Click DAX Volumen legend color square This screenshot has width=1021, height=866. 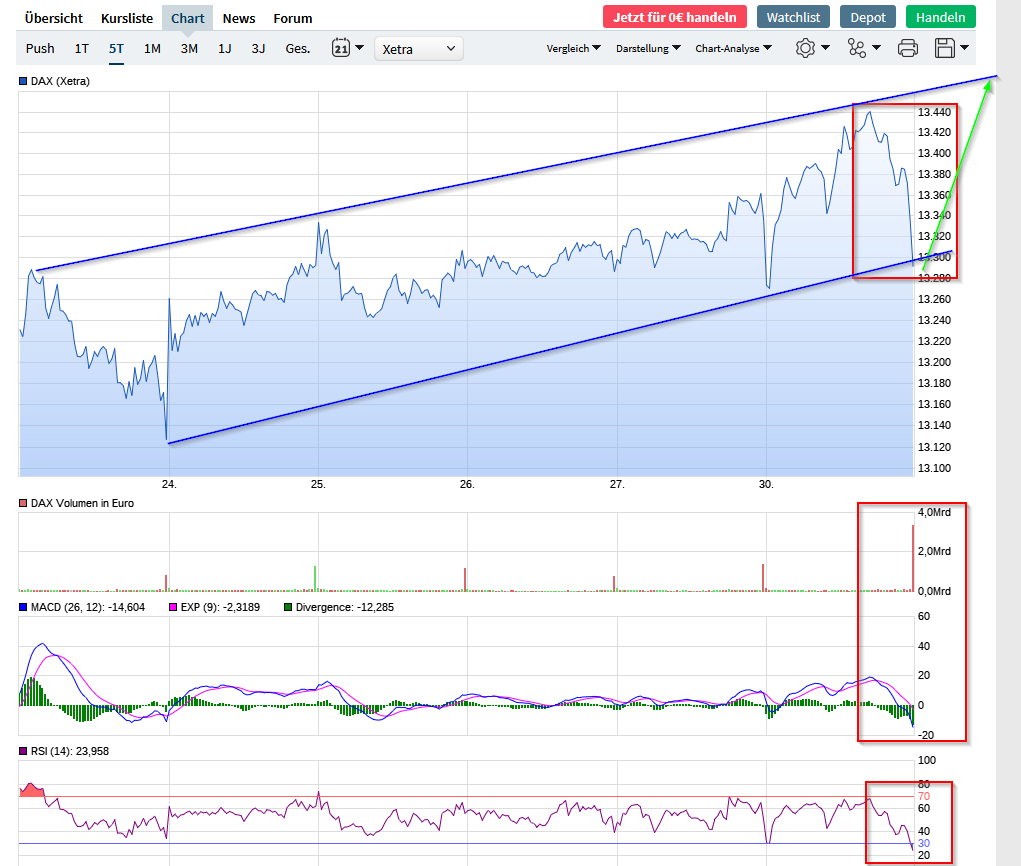click(x=23, y=503)
